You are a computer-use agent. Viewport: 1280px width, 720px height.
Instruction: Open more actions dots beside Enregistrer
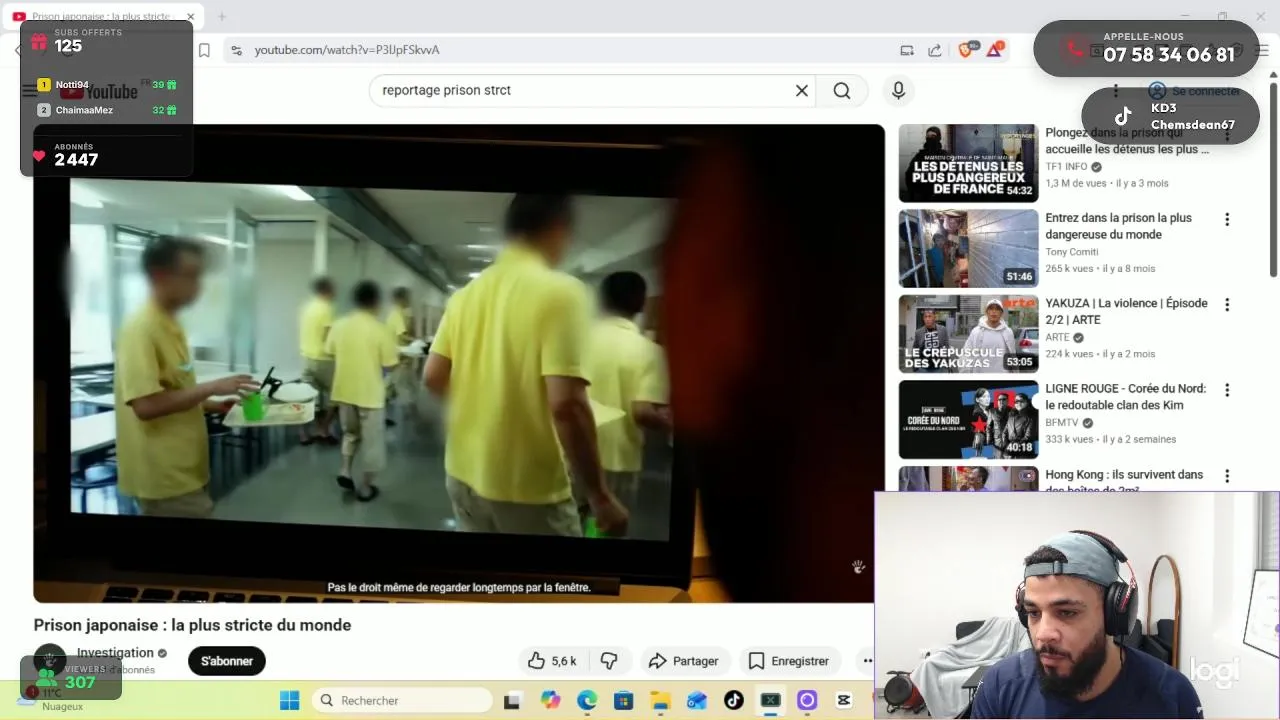click(867, 661)
